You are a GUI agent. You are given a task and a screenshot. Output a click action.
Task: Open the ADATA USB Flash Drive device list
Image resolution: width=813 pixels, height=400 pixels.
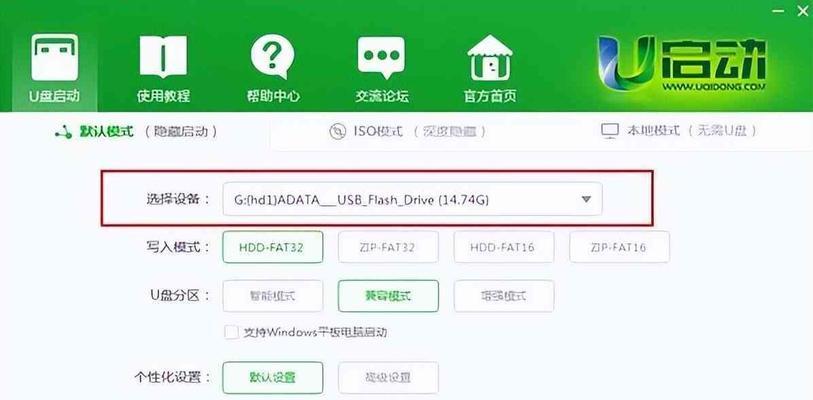point(413,199)
